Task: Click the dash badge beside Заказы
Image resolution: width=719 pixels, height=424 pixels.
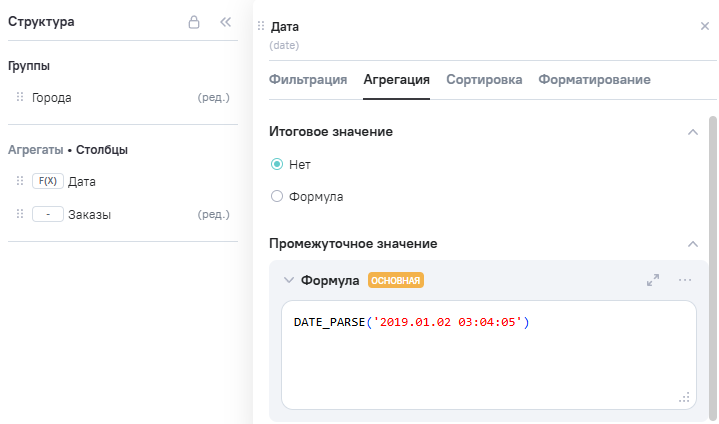Action: (47, 214)
